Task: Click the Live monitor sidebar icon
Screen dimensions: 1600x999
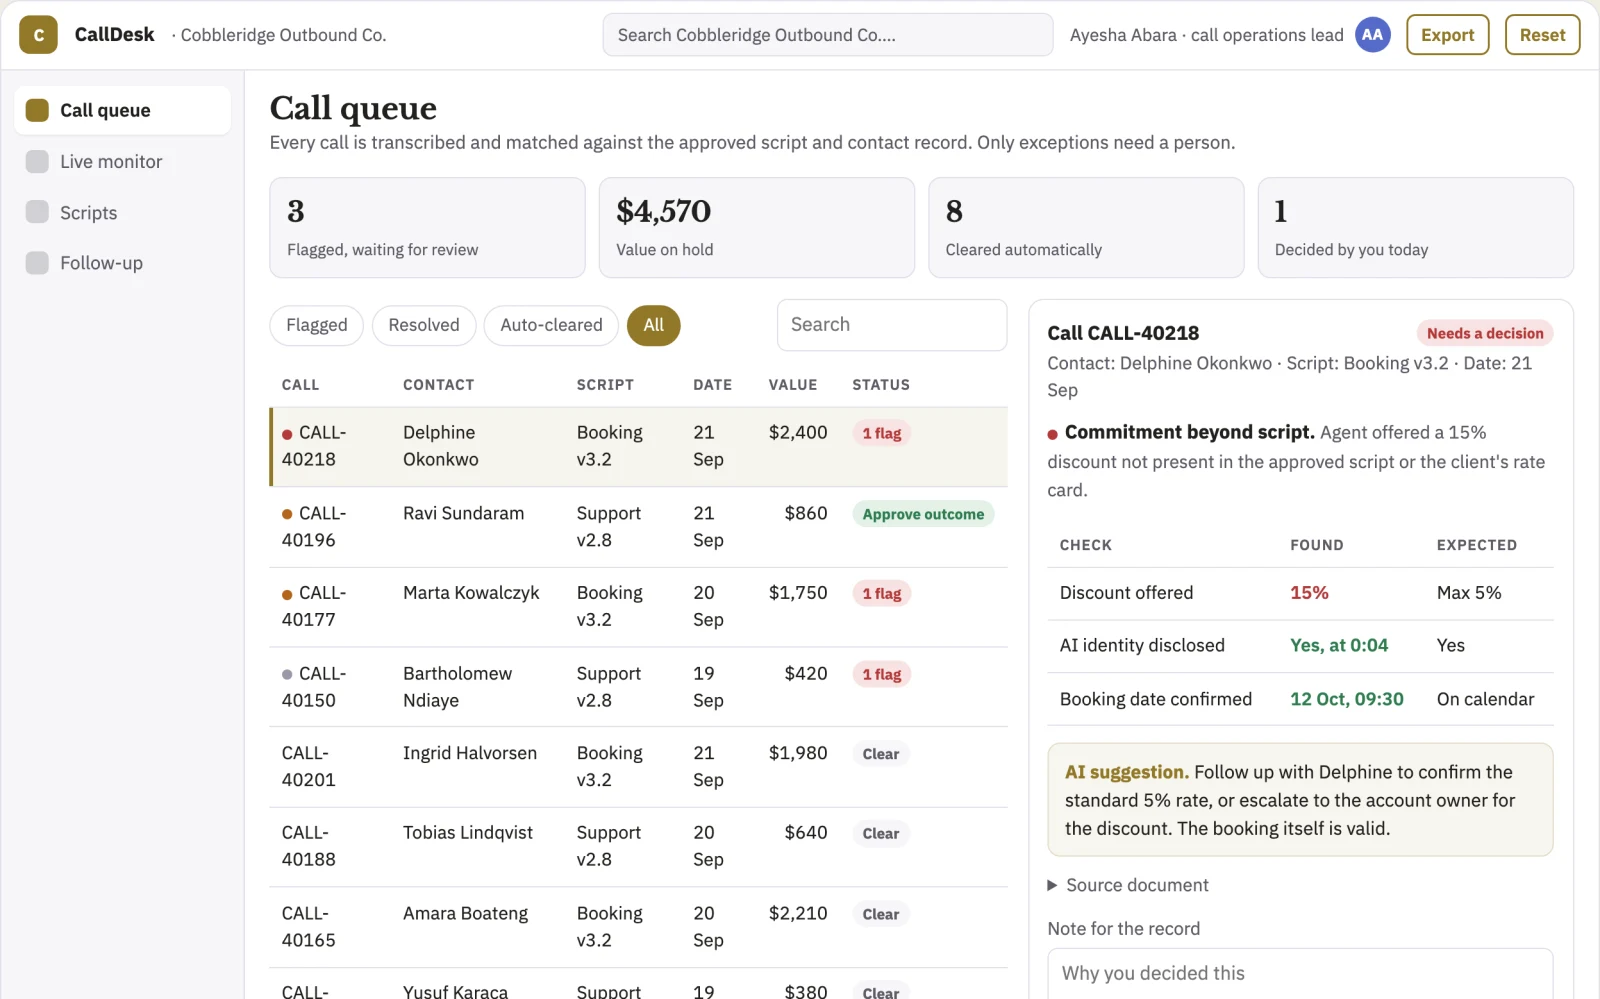Action: [x=37, y=161]
